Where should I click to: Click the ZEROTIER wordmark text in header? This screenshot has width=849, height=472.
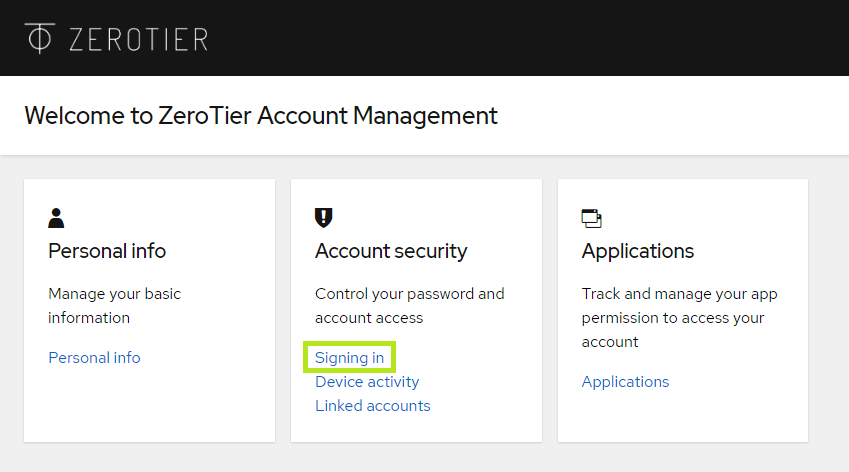[x=138, y=39]
